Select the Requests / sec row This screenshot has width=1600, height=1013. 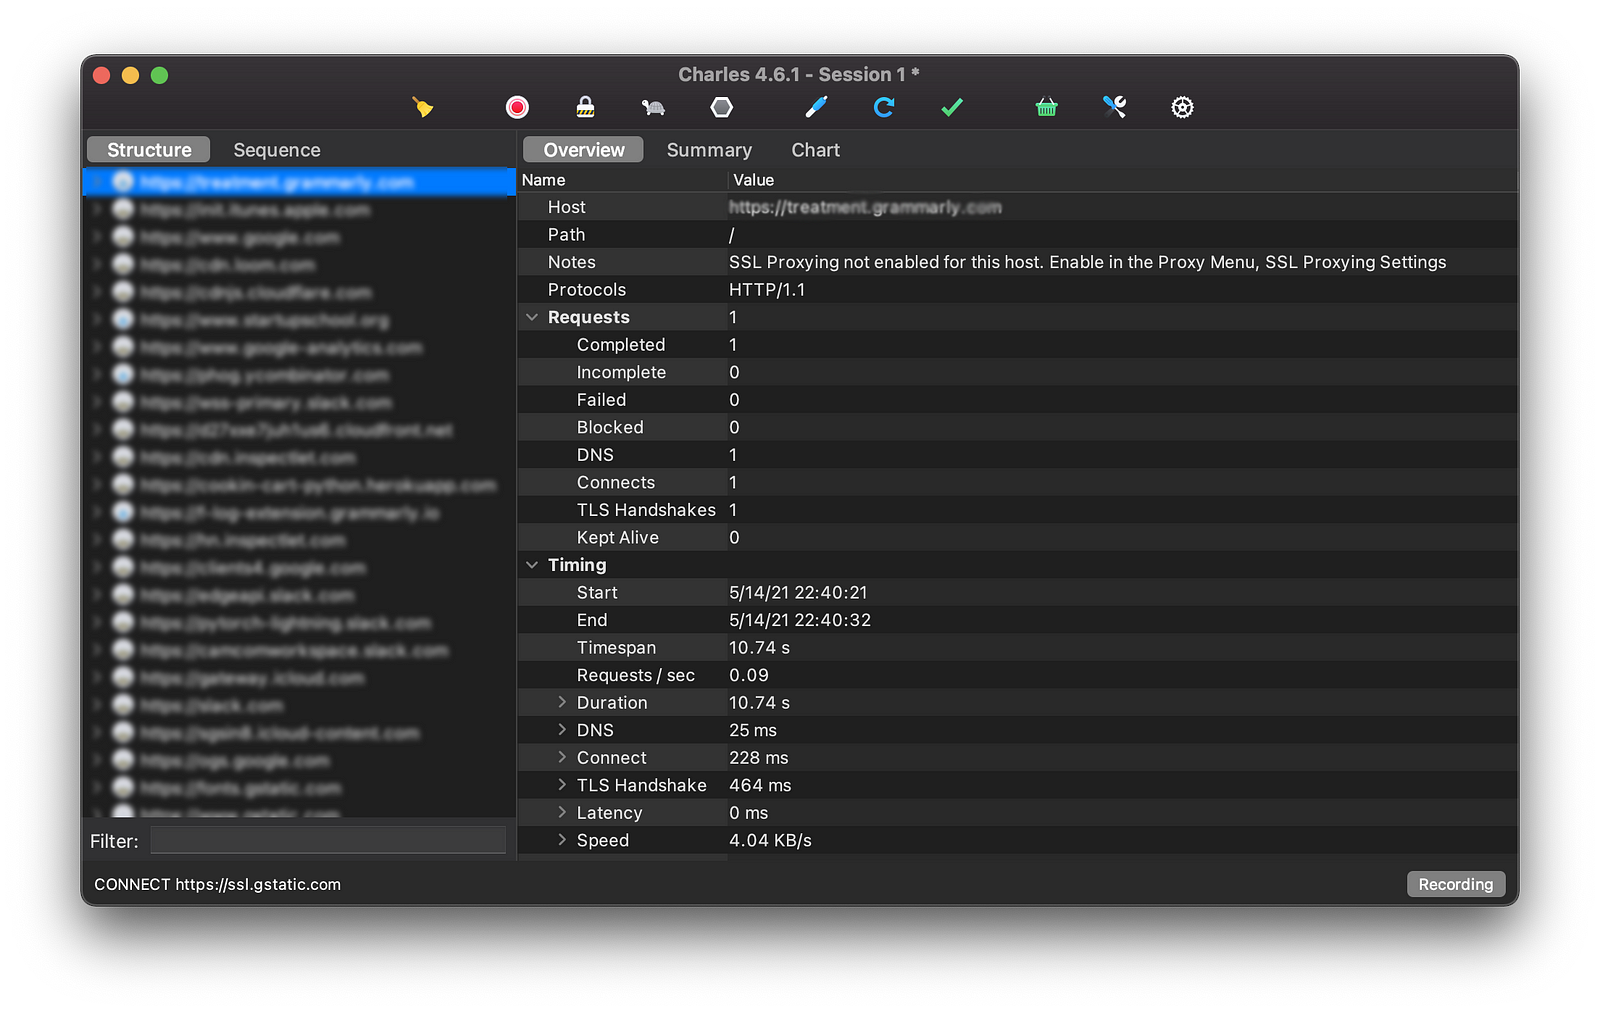coord(1017,675)
